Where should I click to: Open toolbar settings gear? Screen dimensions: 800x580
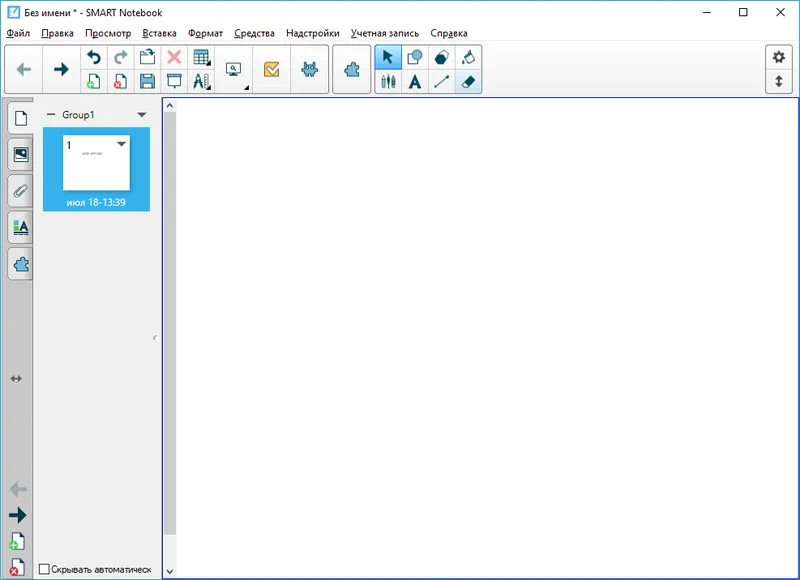click(778, 57)
